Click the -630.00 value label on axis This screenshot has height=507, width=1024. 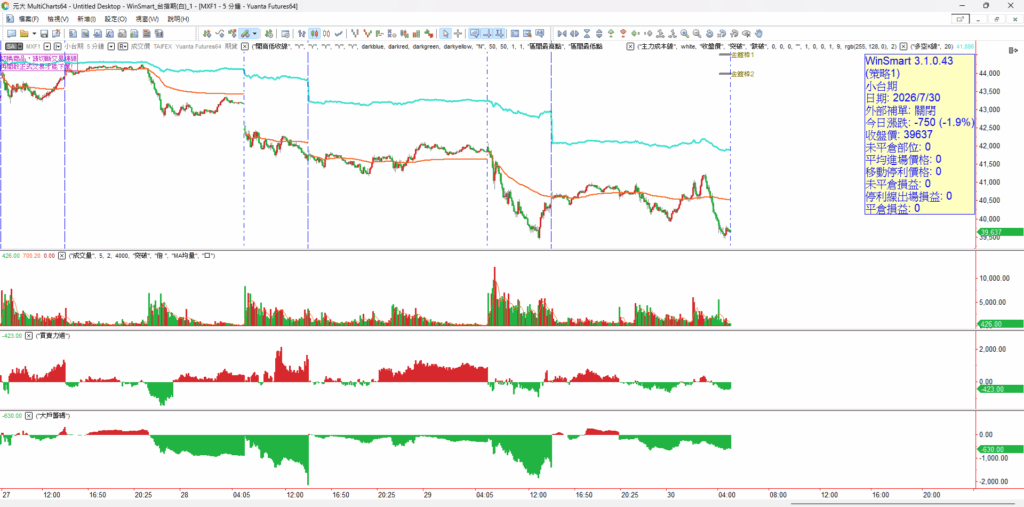pyautogui.click(x=999, y=450)
